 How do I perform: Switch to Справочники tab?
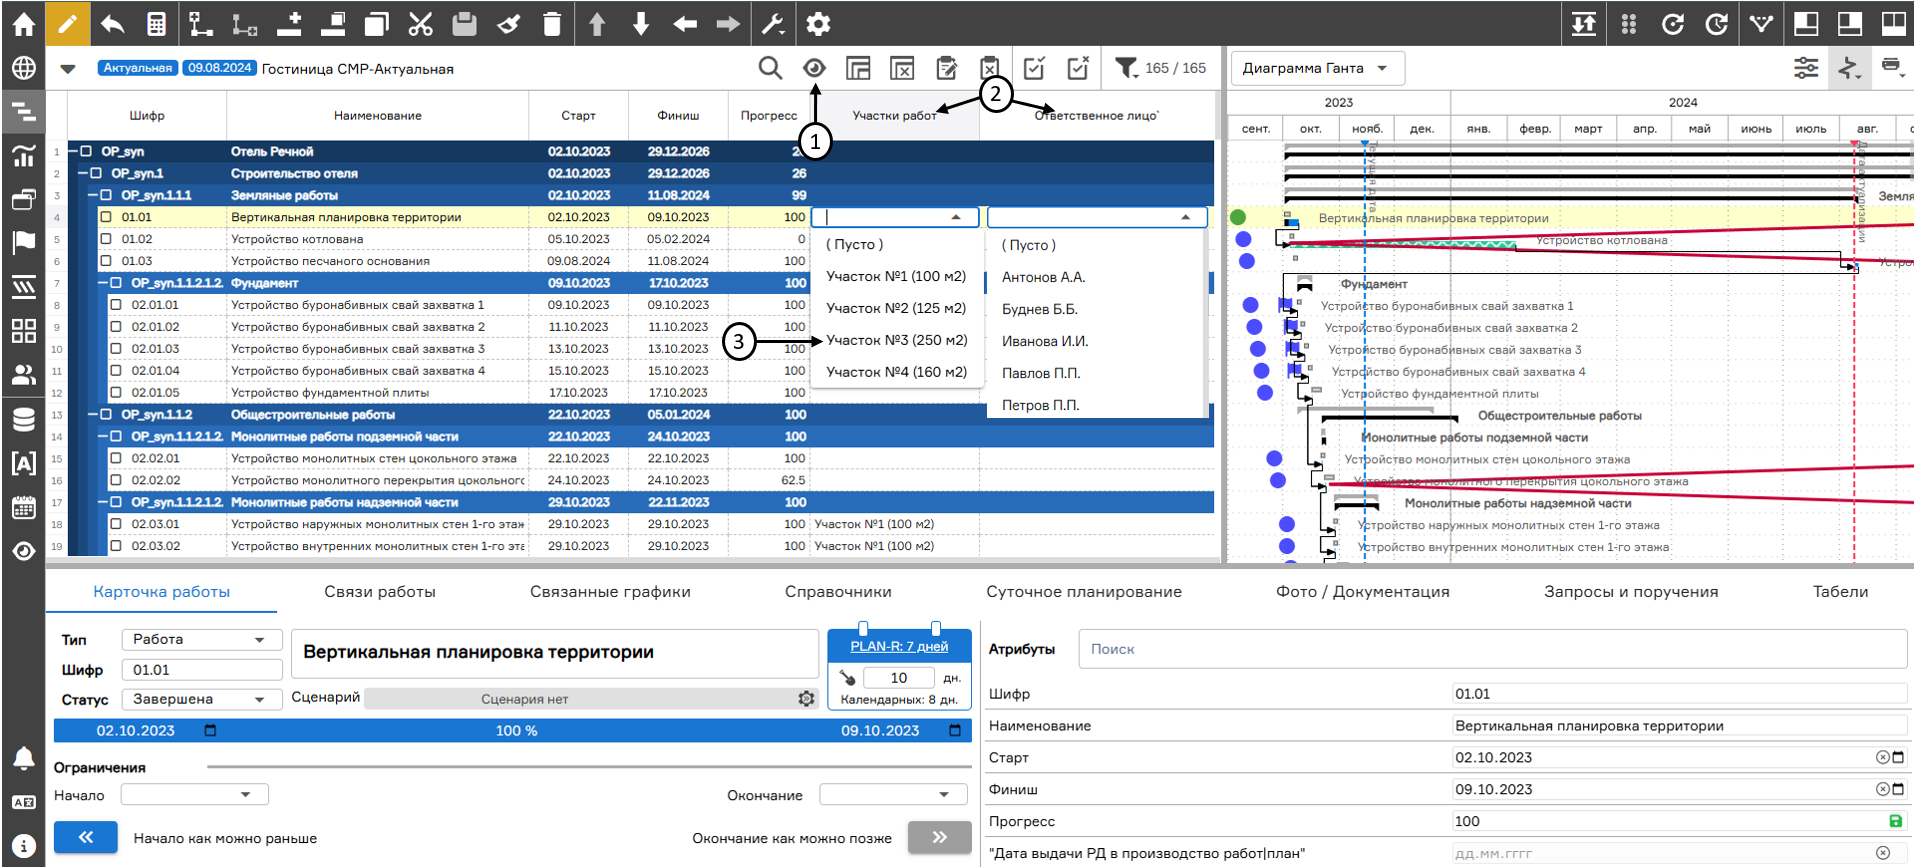pos(838,592)
